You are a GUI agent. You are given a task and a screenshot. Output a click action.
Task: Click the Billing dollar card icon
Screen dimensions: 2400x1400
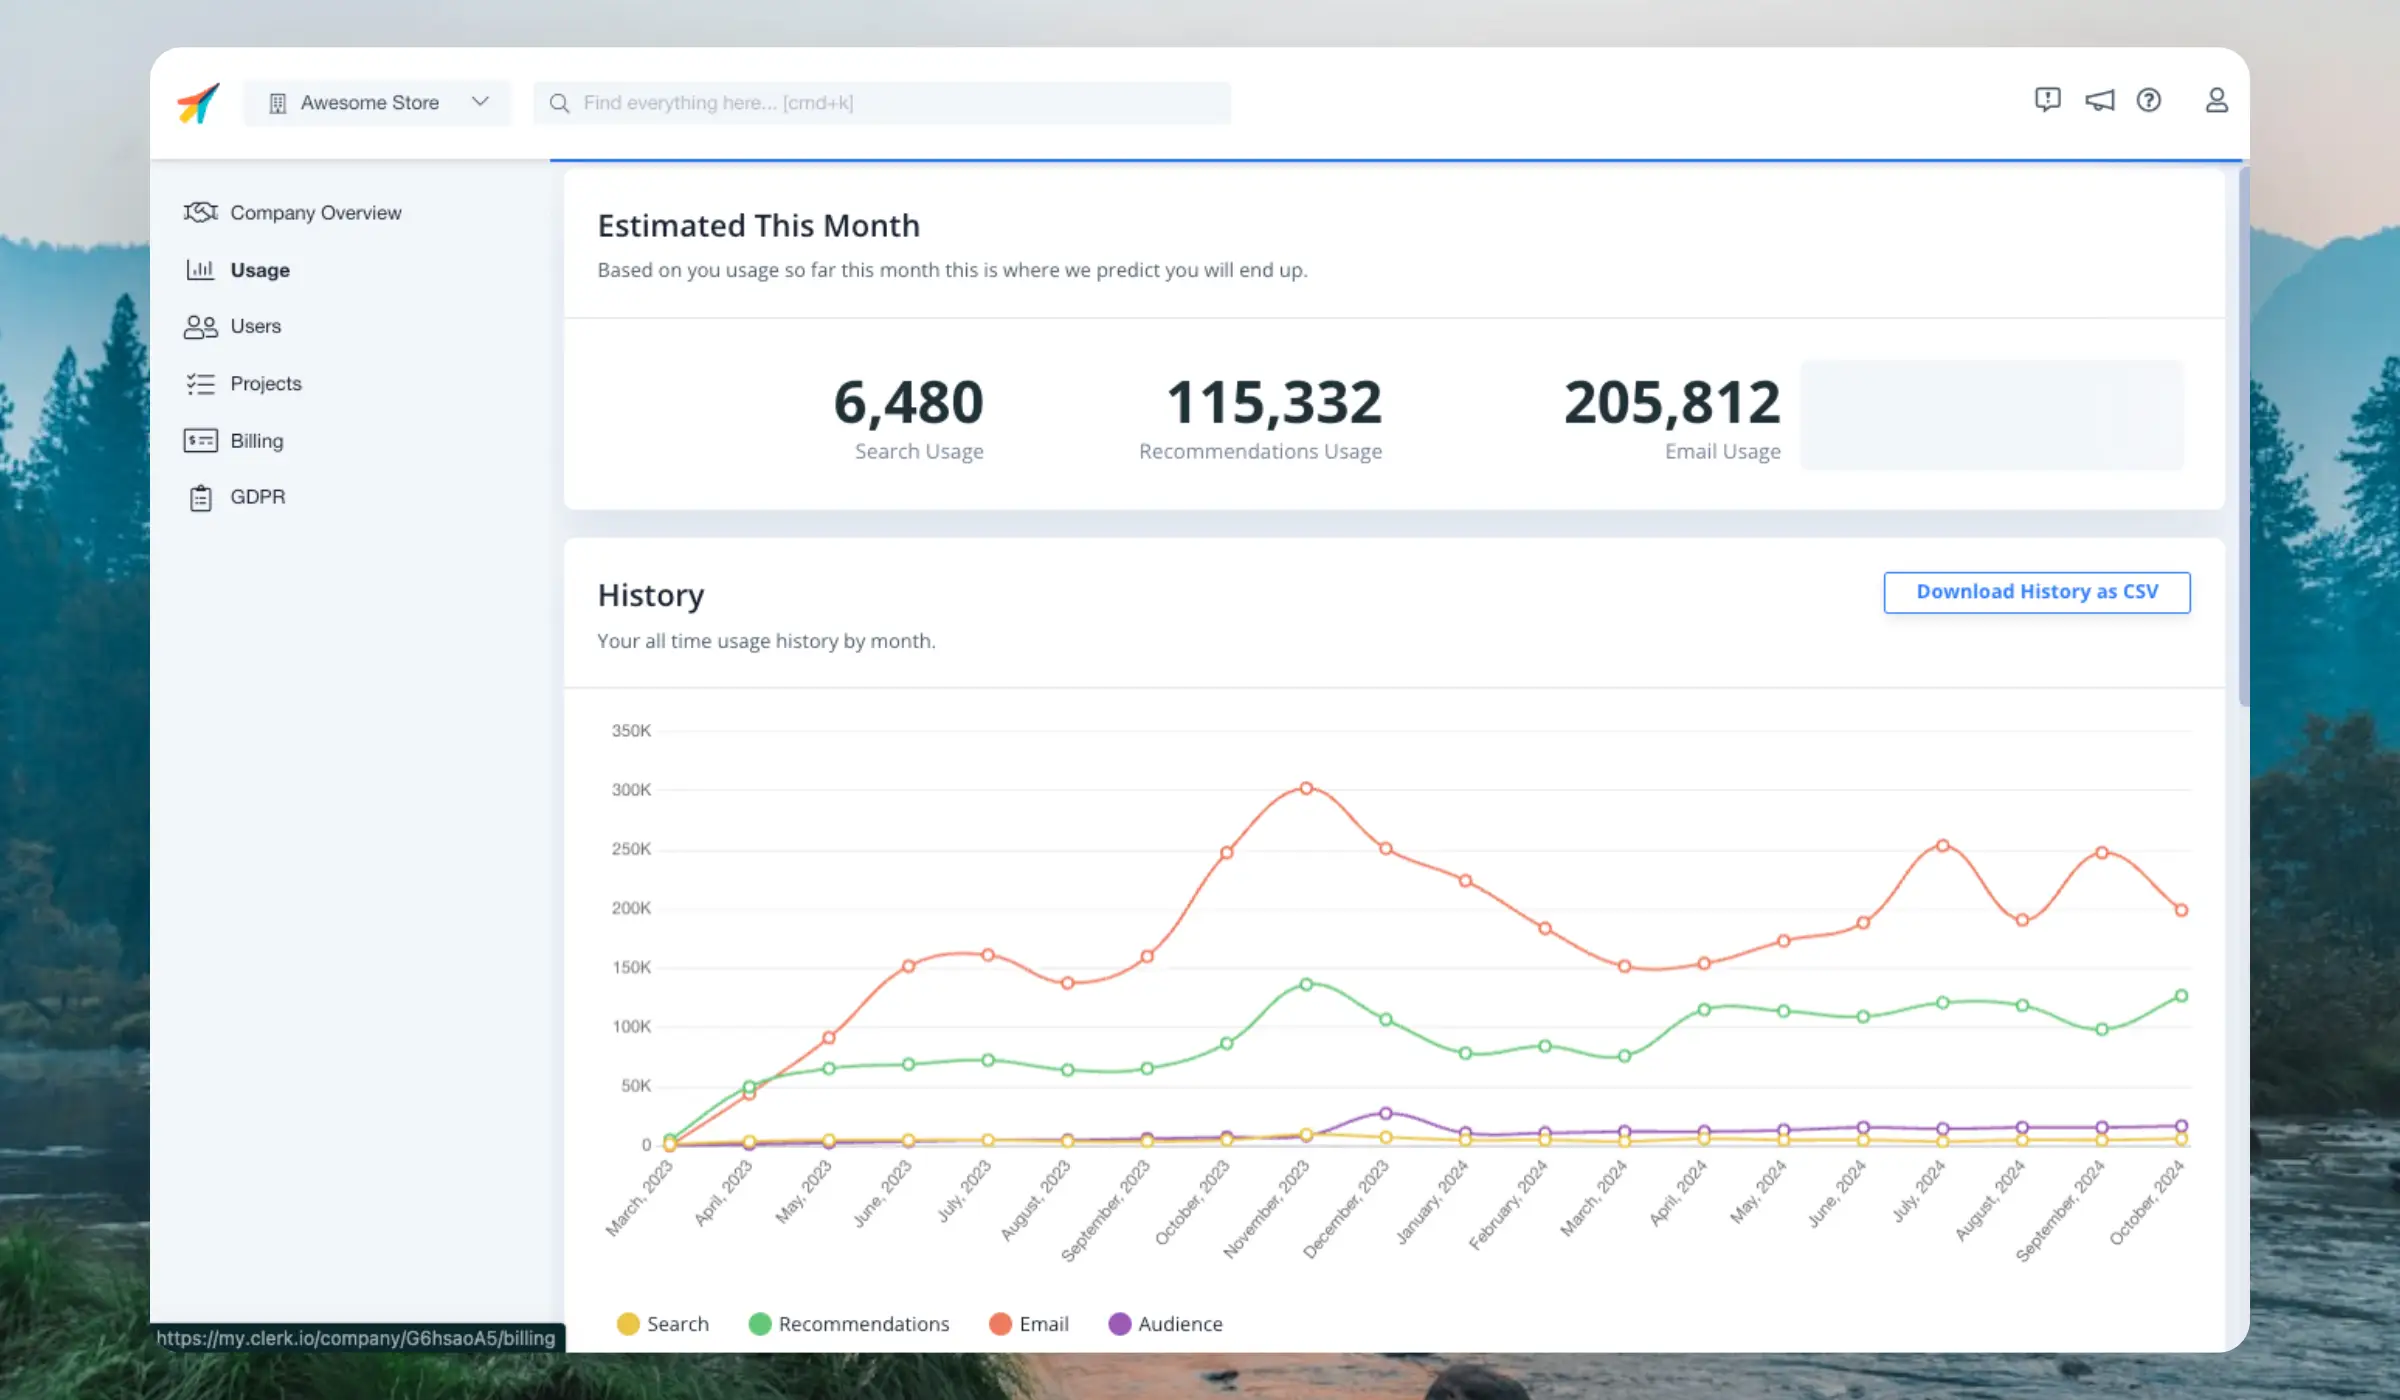[200, 441]
